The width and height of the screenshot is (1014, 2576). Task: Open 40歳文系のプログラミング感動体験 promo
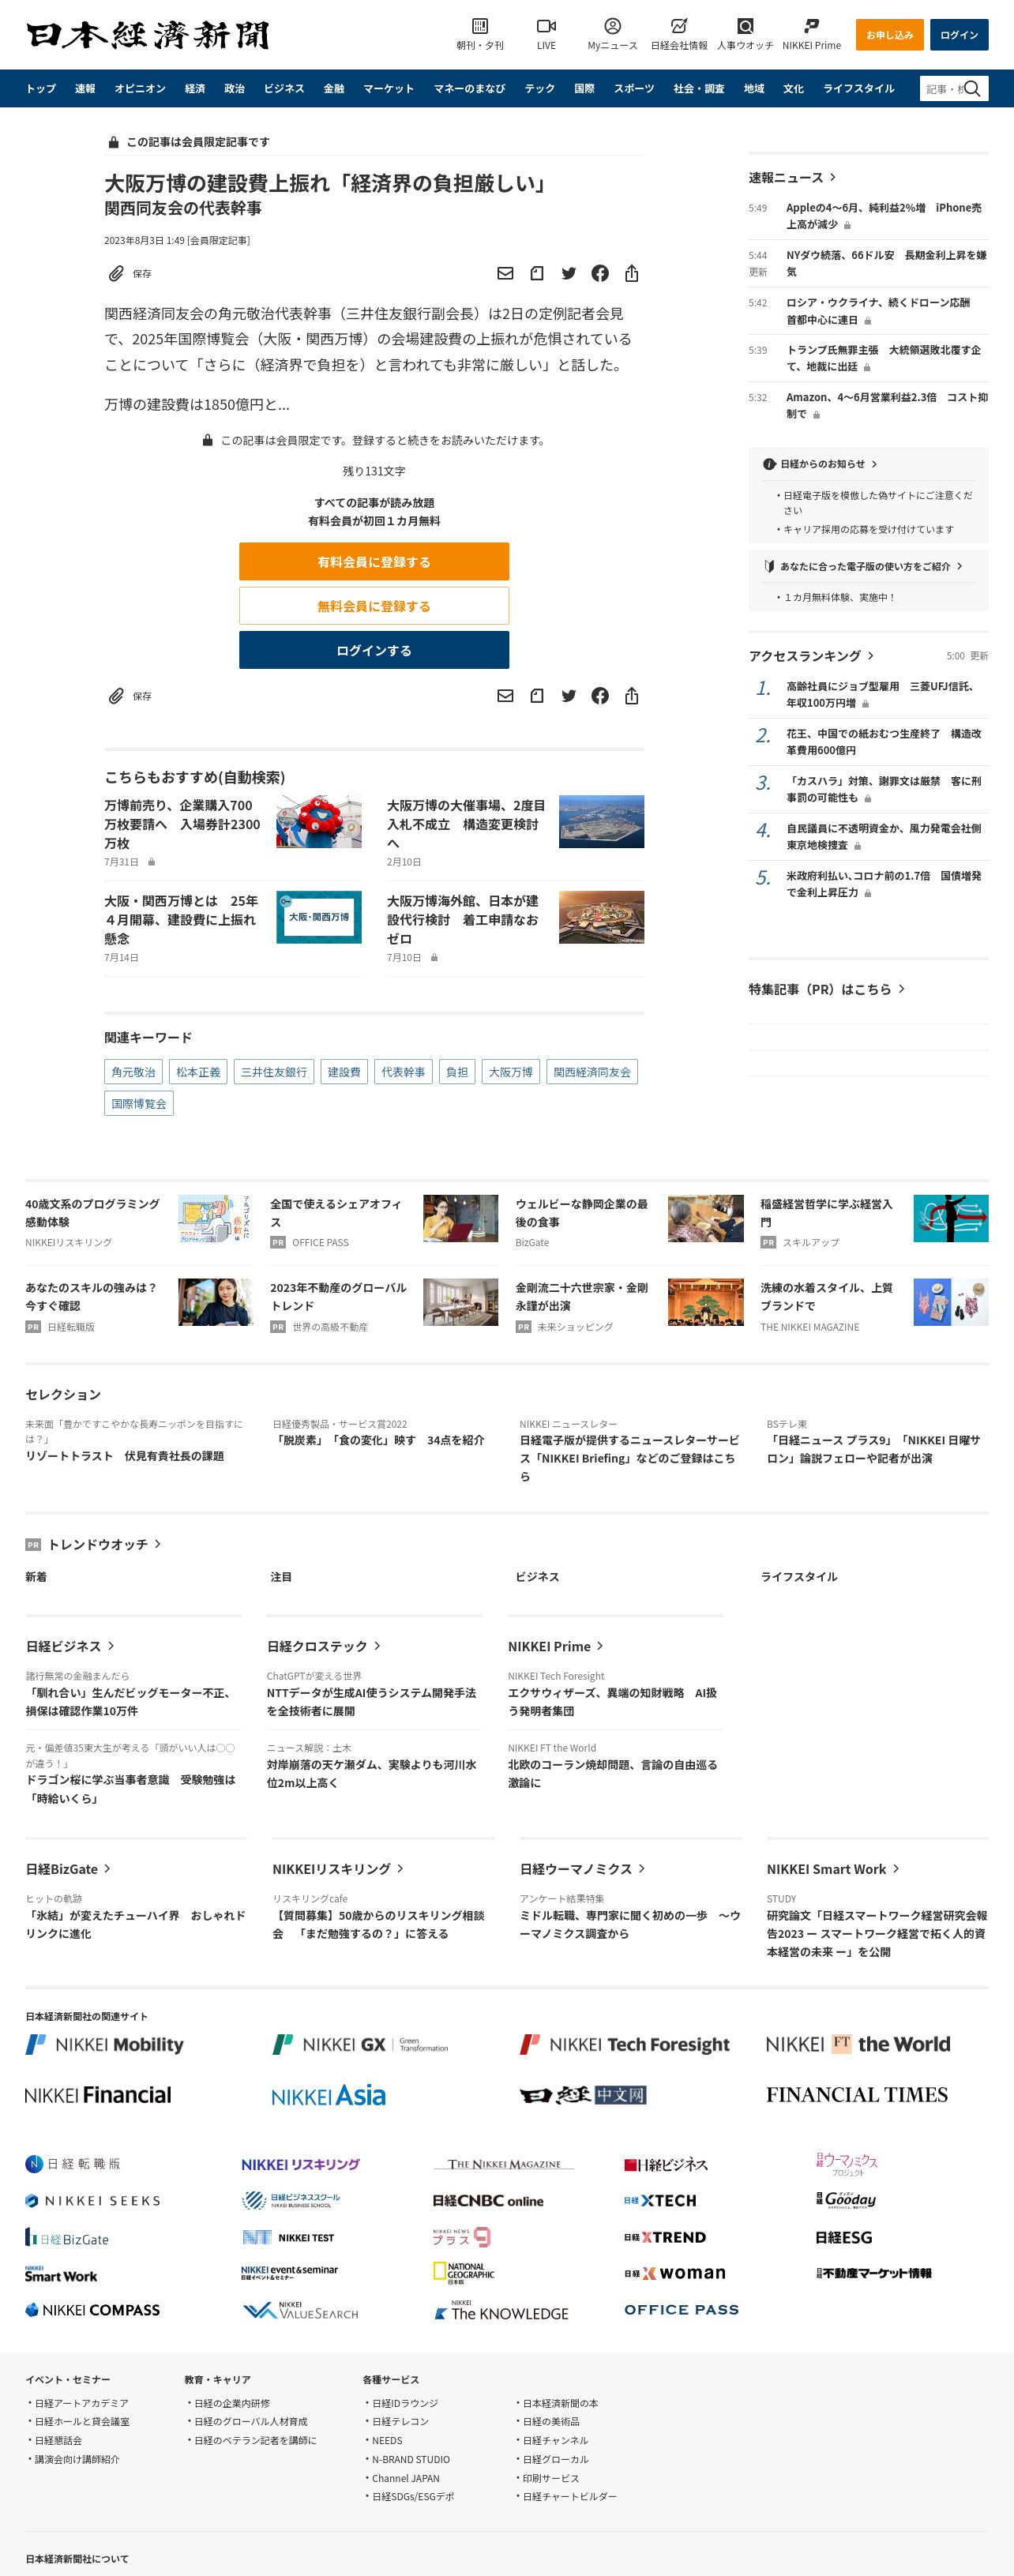coord(92,1213)
